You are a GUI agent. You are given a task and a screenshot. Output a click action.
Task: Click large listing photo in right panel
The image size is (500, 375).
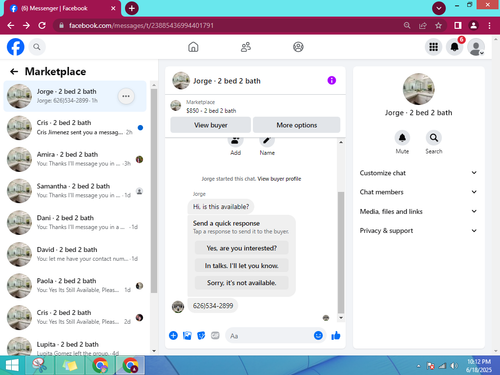click(419, 89)
